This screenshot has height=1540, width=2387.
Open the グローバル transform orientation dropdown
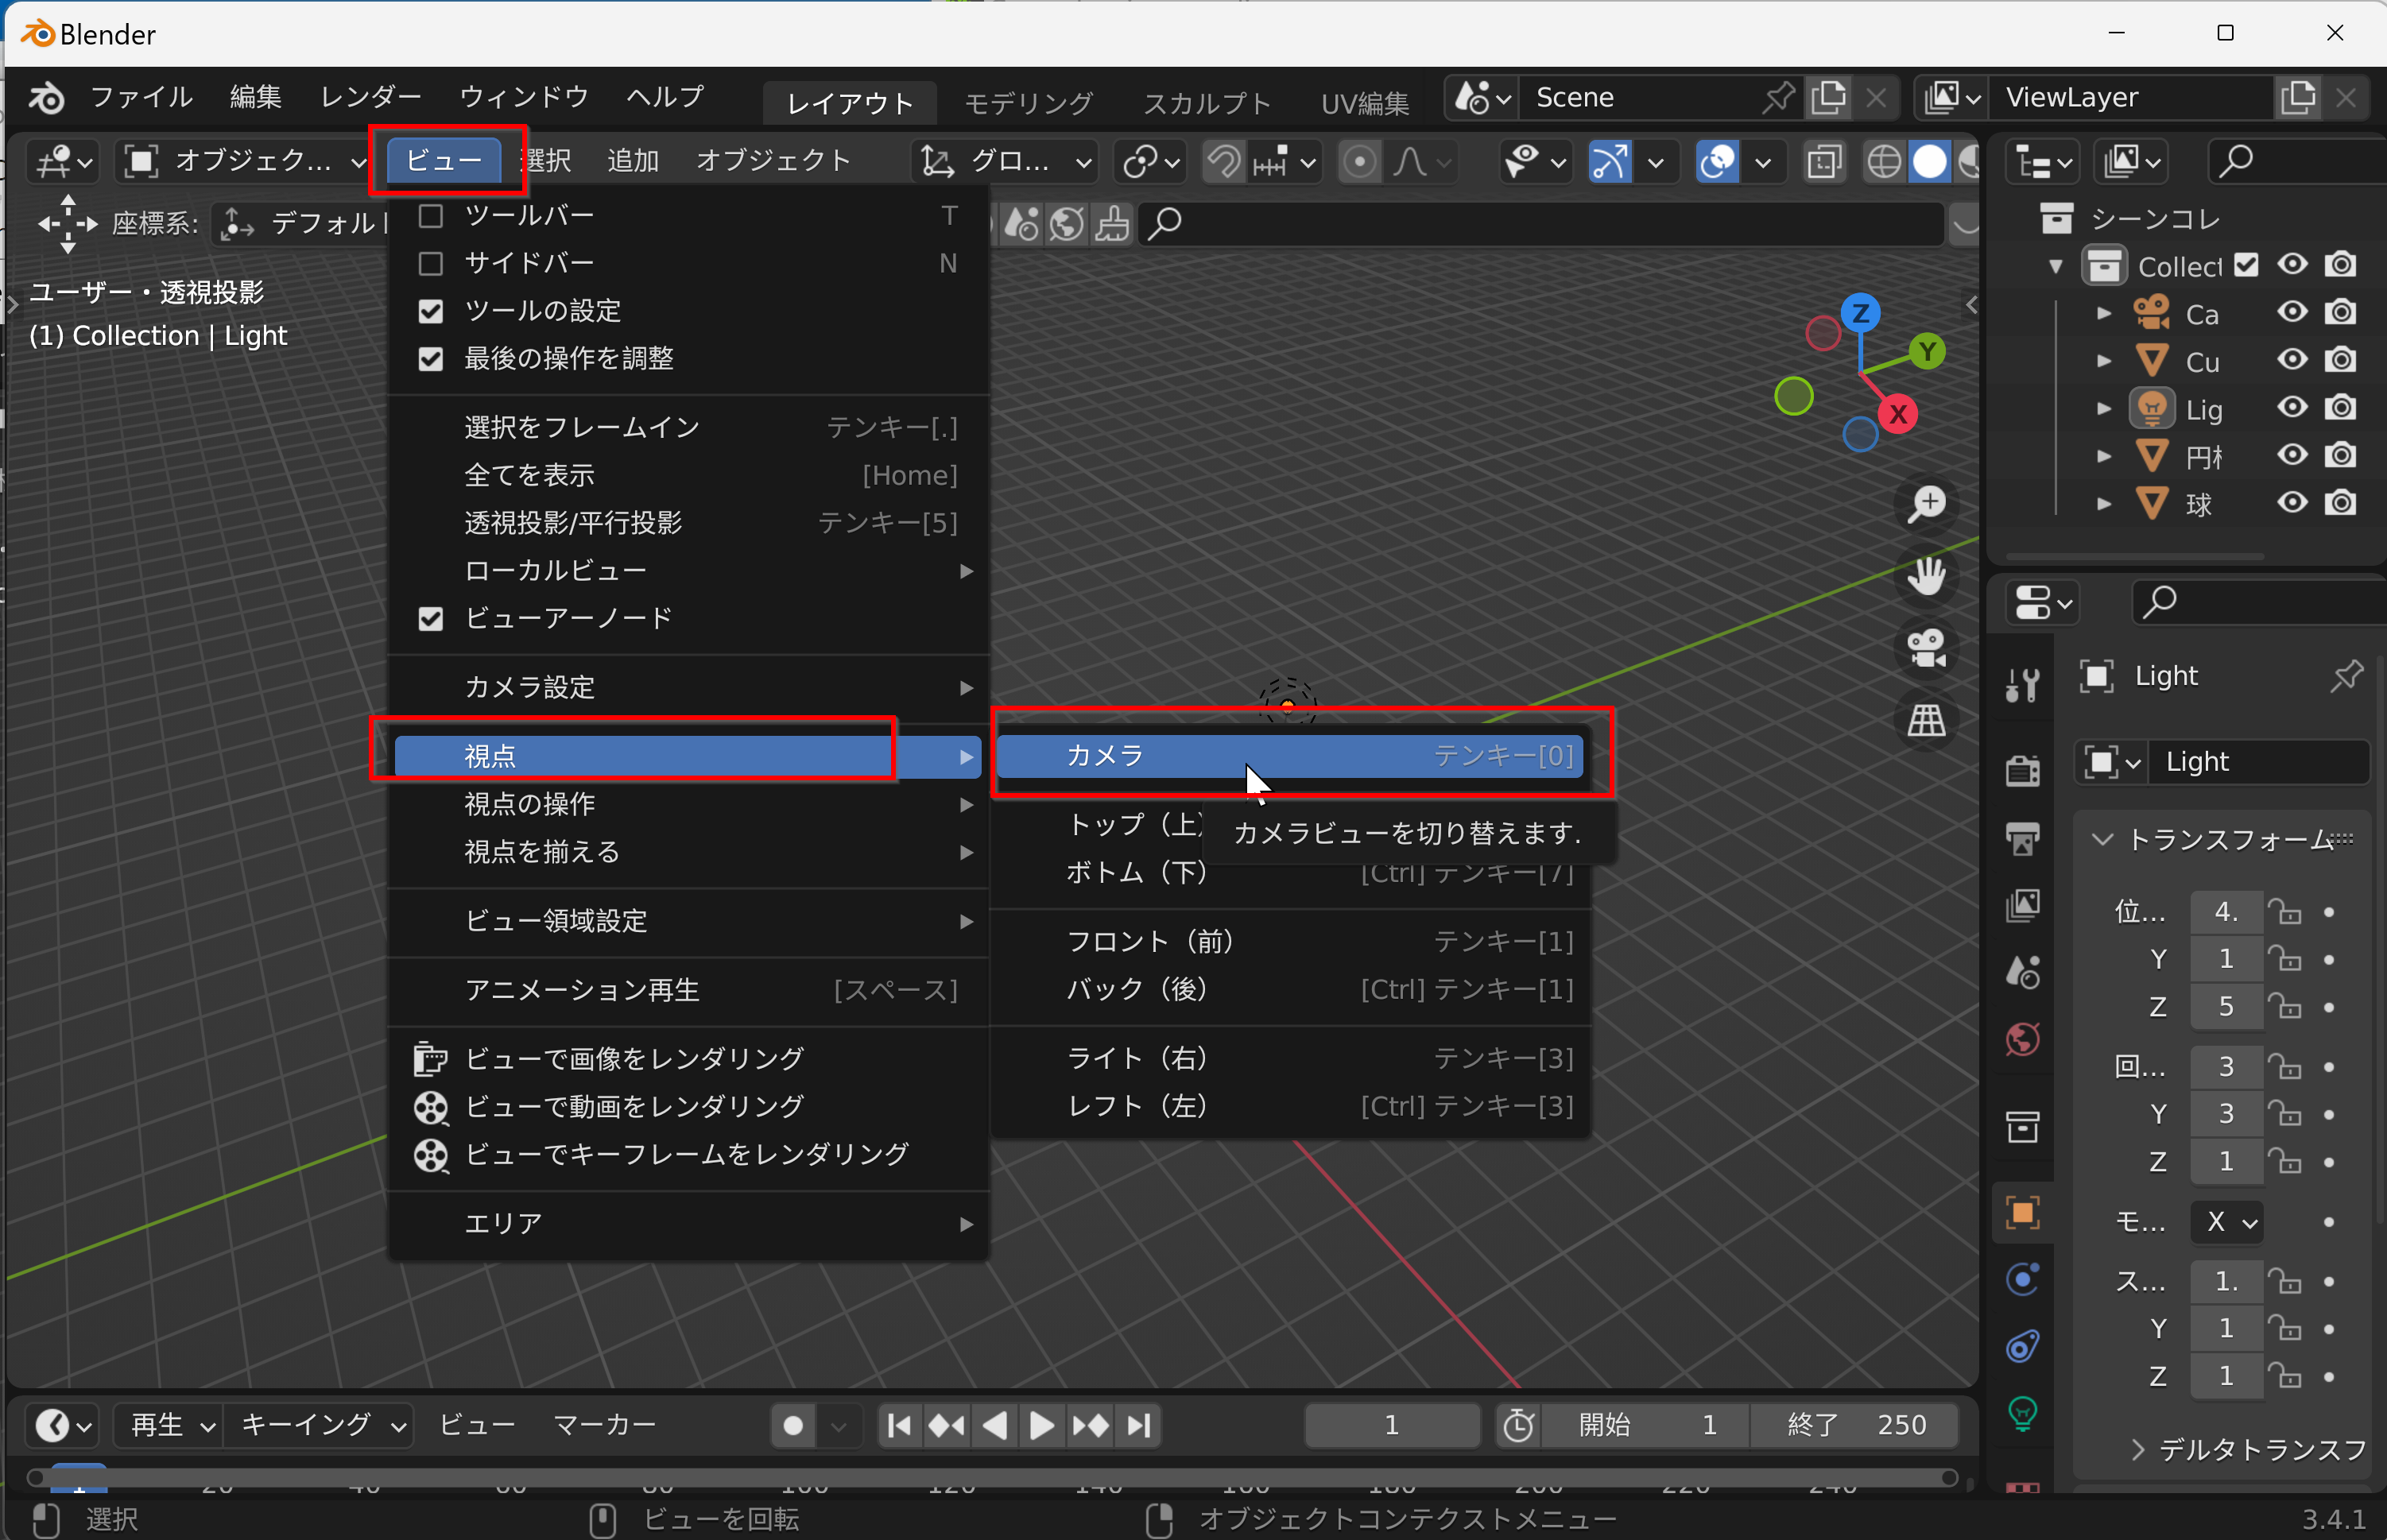coord(1005,161)
